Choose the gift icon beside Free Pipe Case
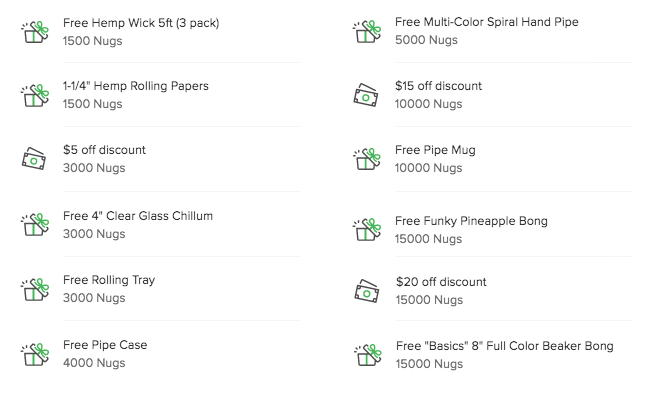 (x=35, y=354)
